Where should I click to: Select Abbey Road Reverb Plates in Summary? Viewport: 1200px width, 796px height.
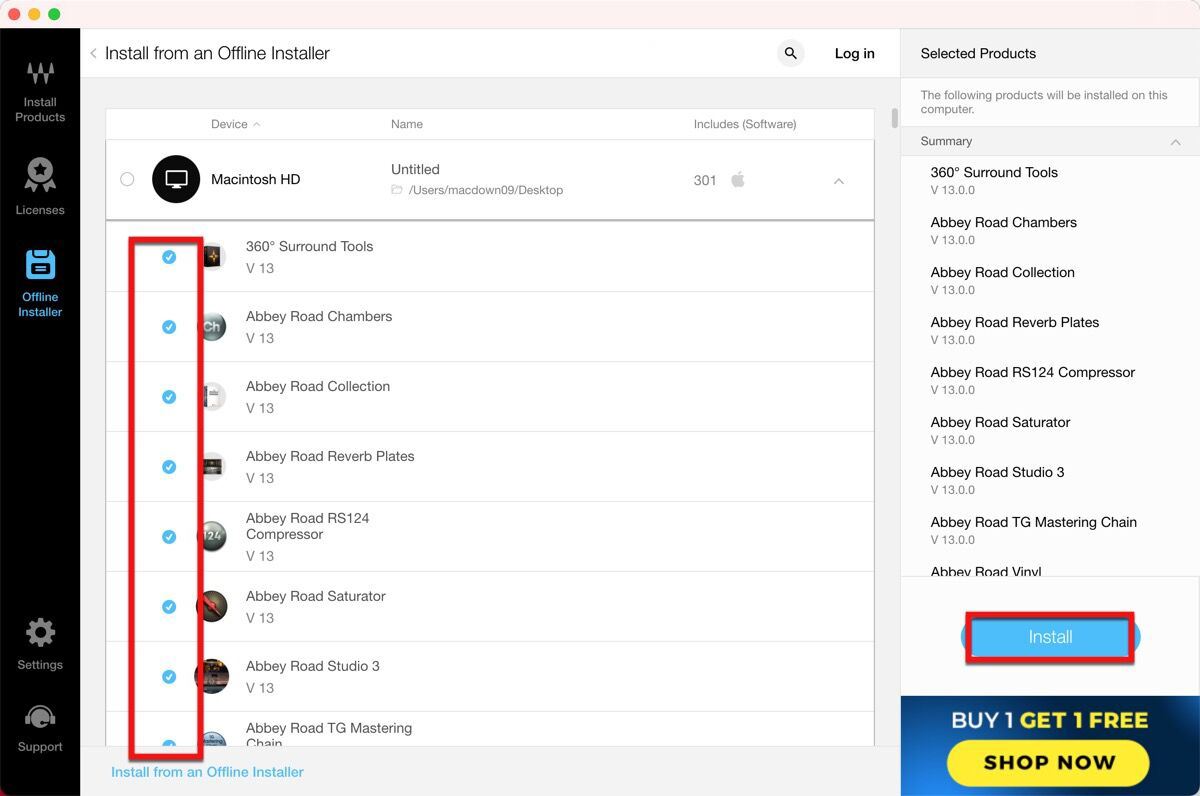1015,323
